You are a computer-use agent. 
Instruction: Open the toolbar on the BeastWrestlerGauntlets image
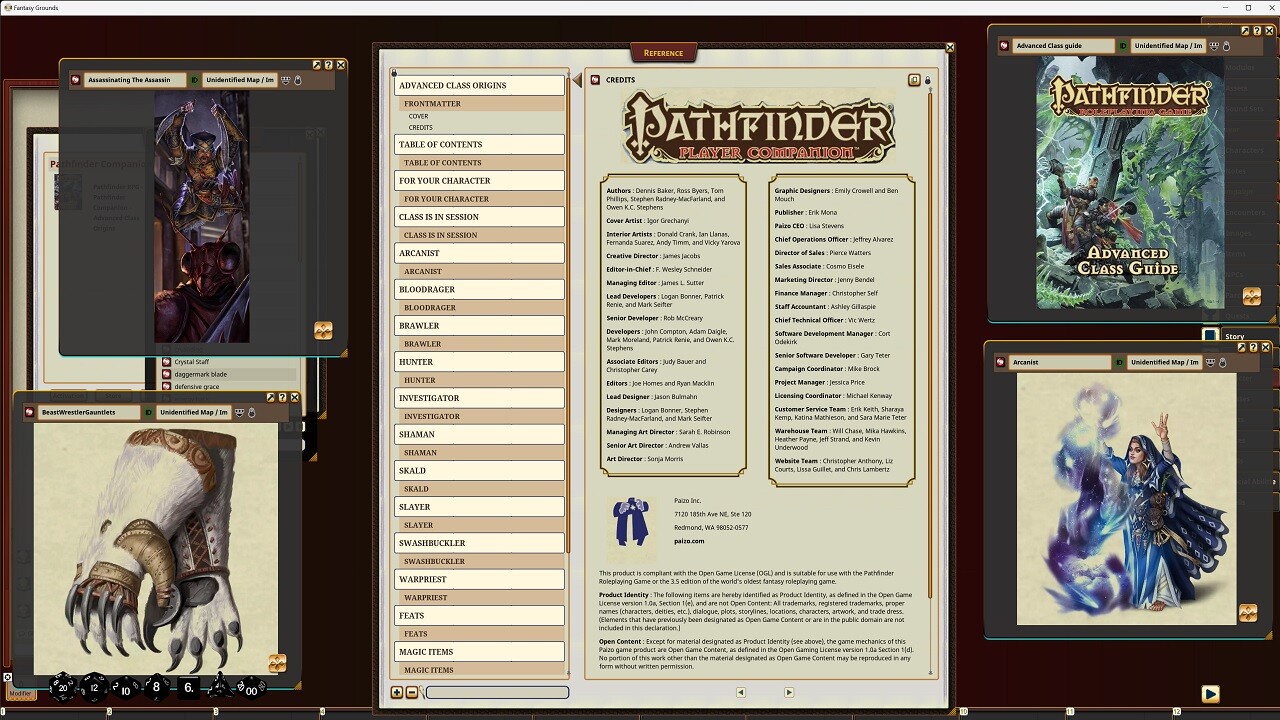[x=277, y=663]
